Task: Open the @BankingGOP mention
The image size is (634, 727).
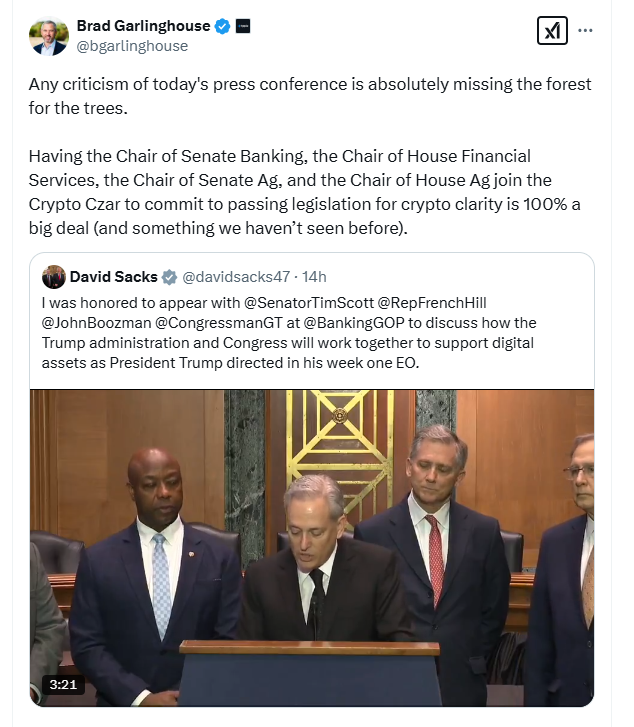Action: pyautogui.click(x=354, y=323)
